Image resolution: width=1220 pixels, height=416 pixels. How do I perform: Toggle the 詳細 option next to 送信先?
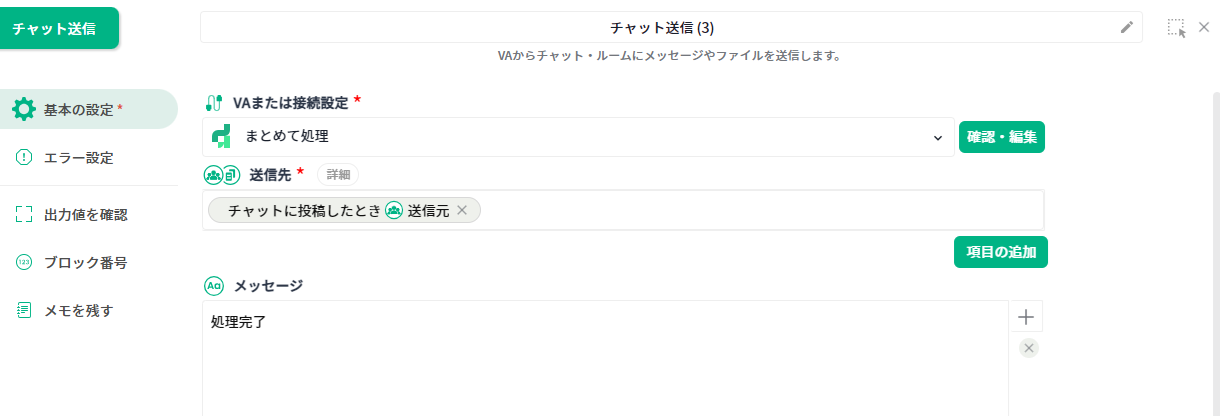338,174
